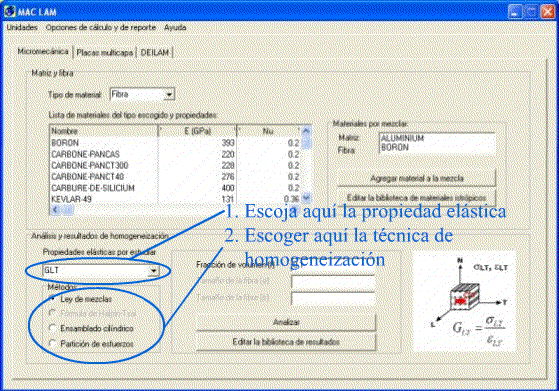This screenshot has height=391, width=559.
Task: Click the Nombre column header
Action: [x=104, y=131]
